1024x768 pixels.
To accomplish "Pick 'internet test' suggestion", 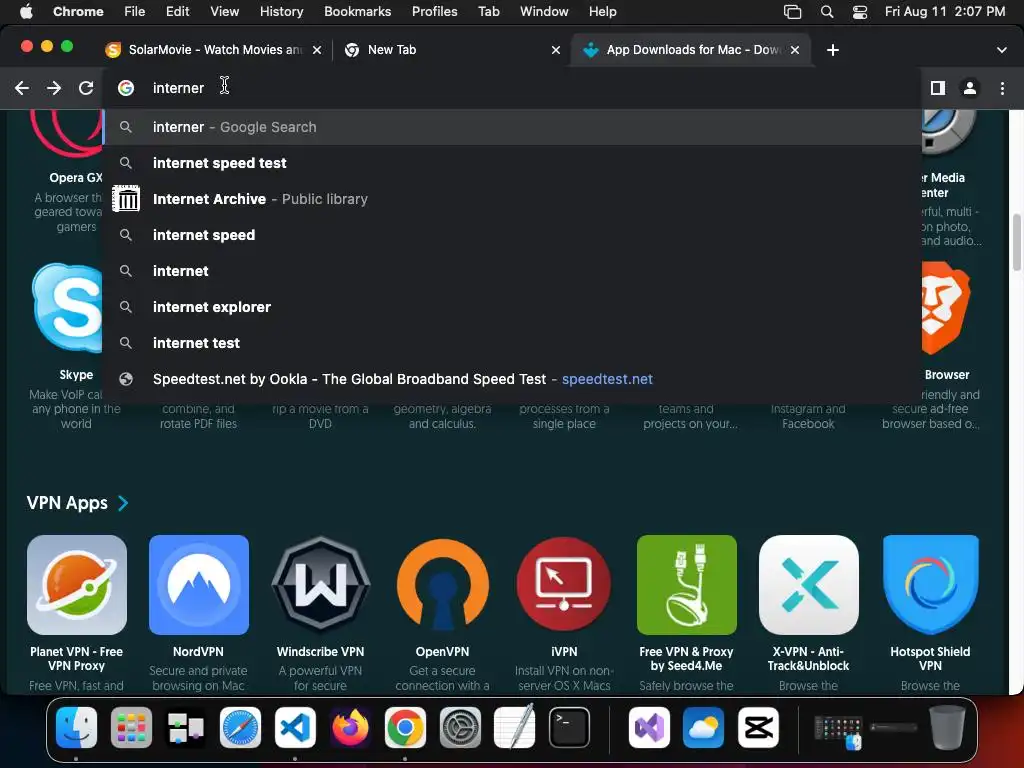I will click(513, 343).
